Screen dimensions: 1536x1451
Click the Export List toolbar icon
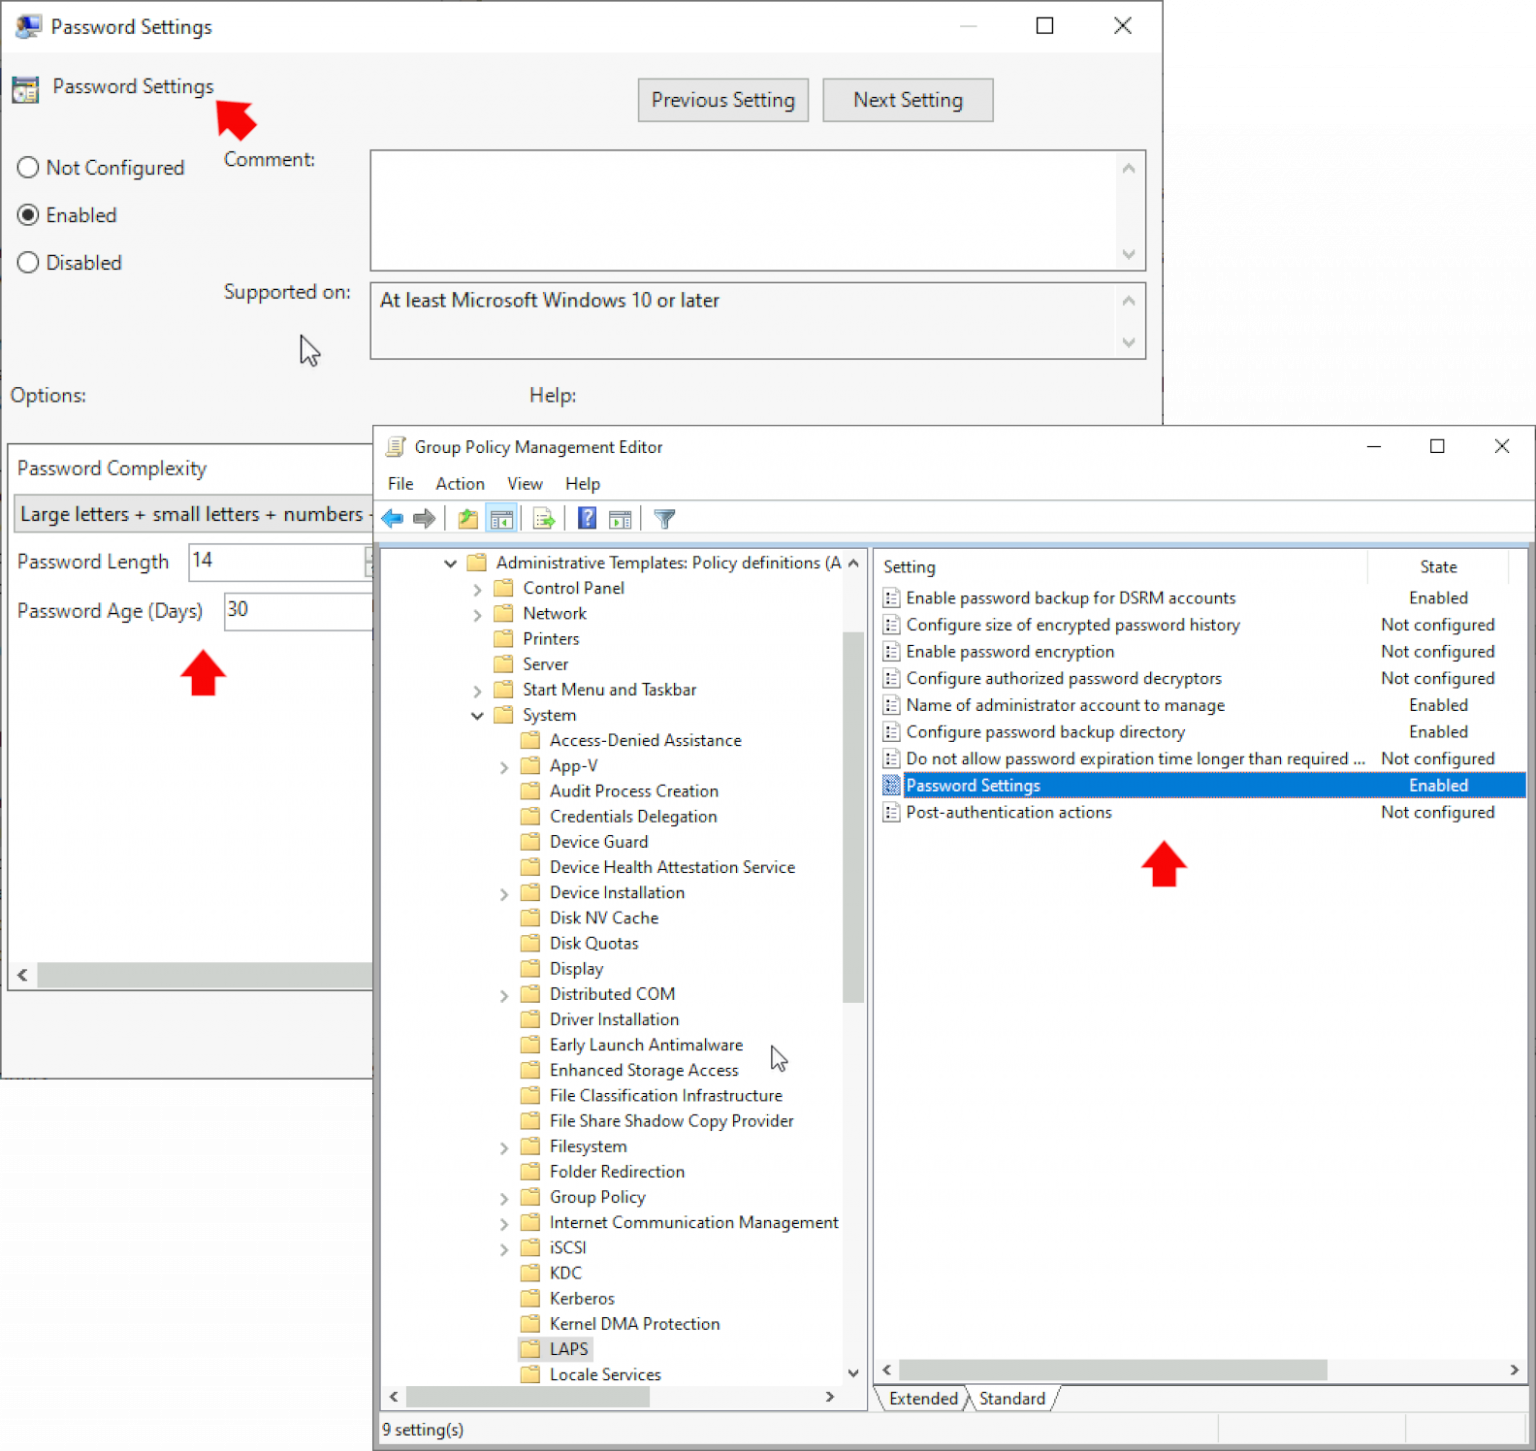544,518
